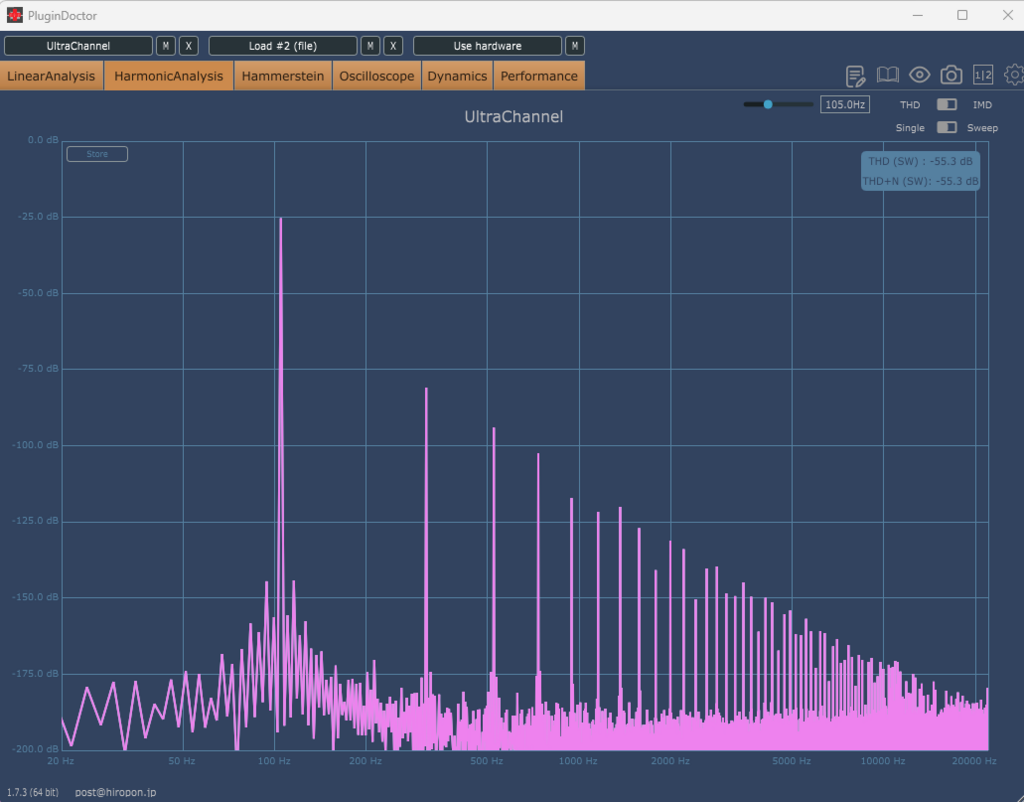Image resolution: width=1024 pixels, height=802 pixels.
Task: Toggle the THD / IMD switch
Action: (x=947, y=104)
